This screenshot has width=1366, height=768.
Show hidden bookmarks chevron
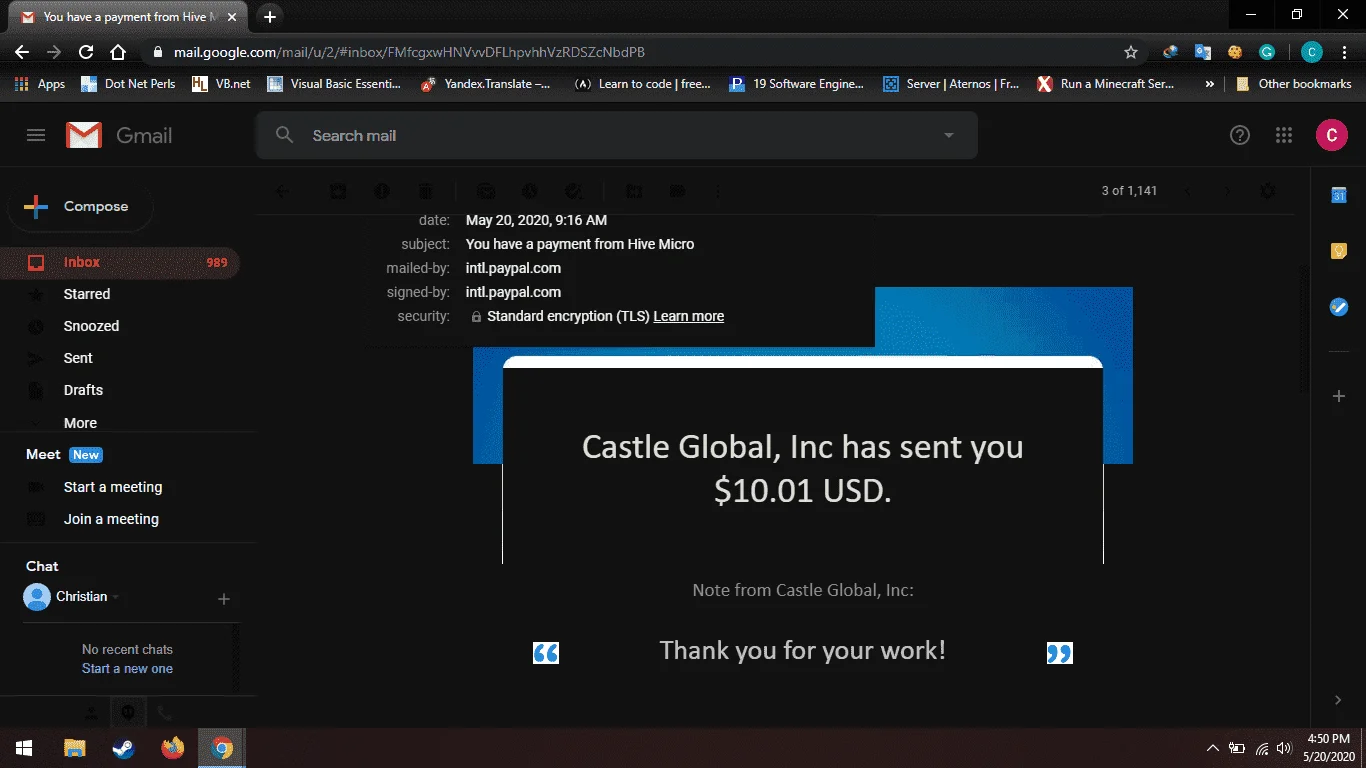[1210, 84]
